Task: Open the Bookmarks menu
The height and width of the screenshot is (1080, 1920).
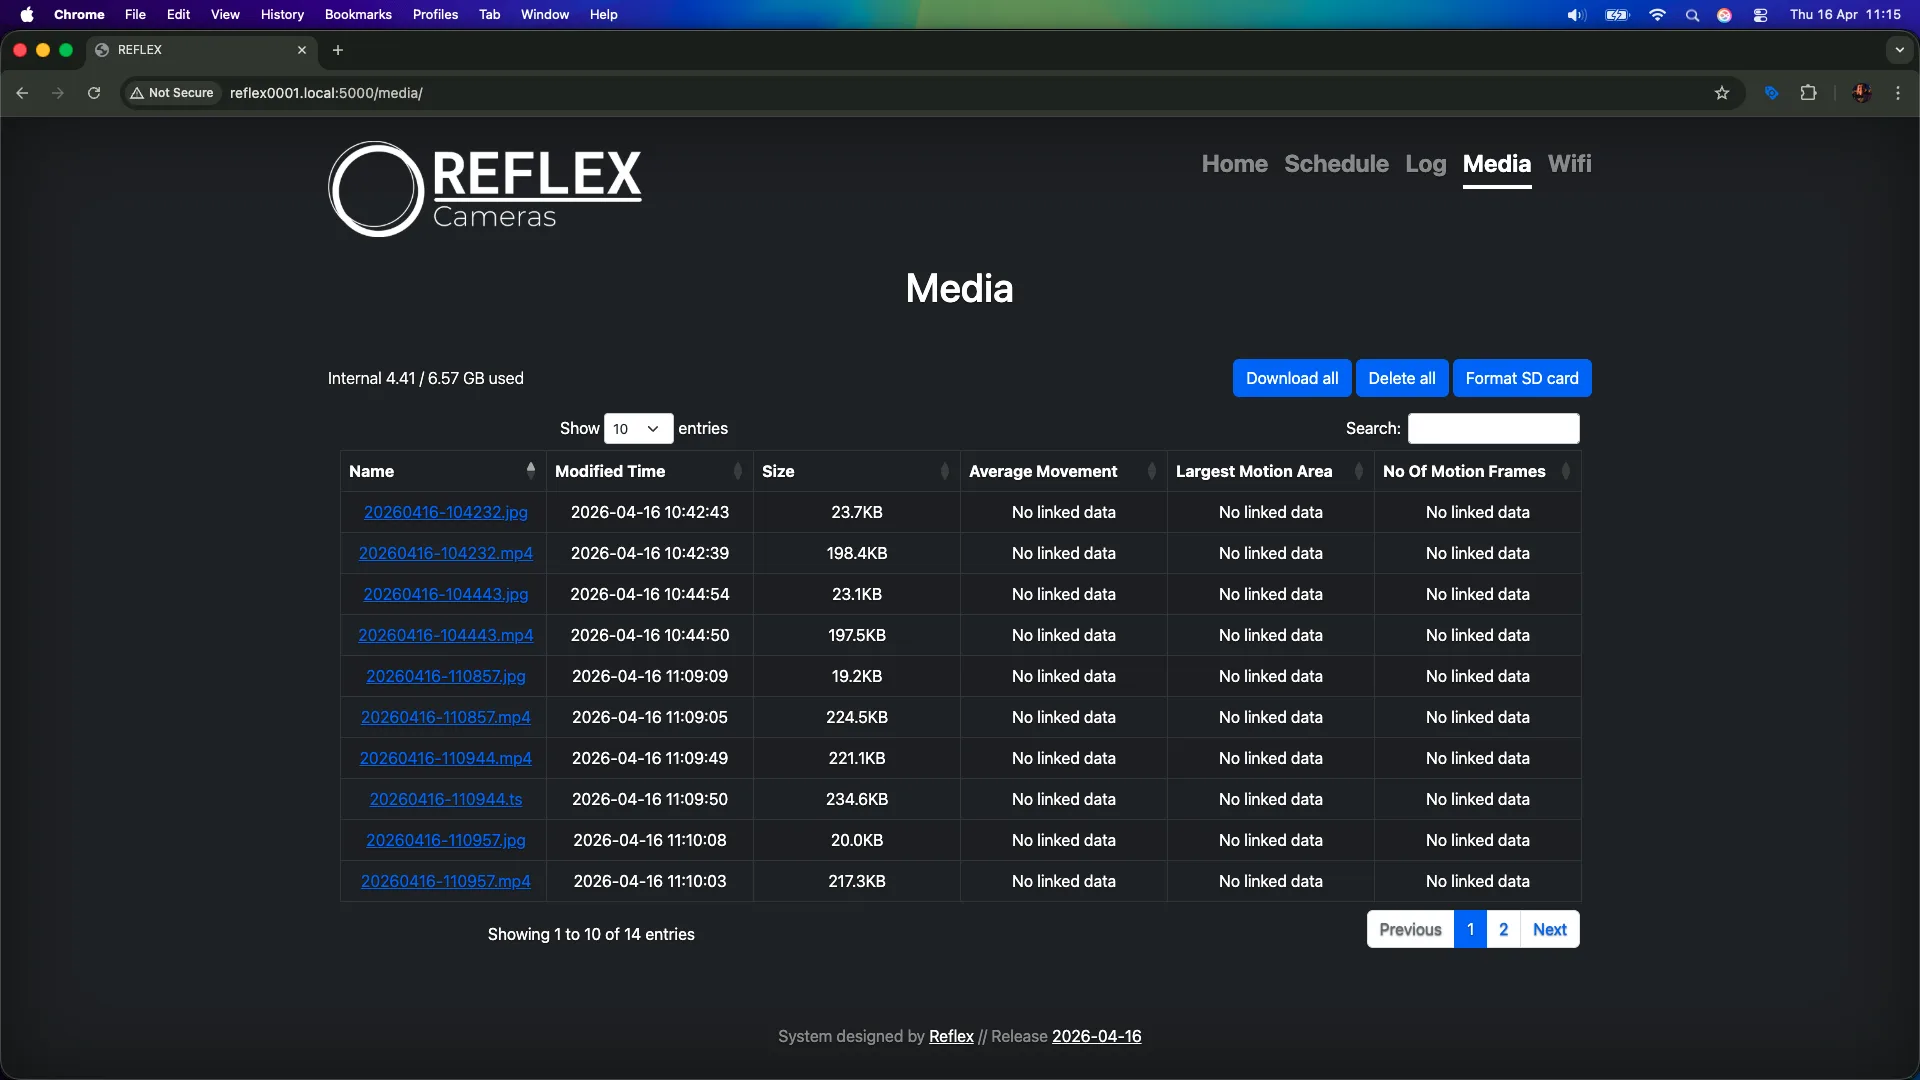Action: pos(358,15)
